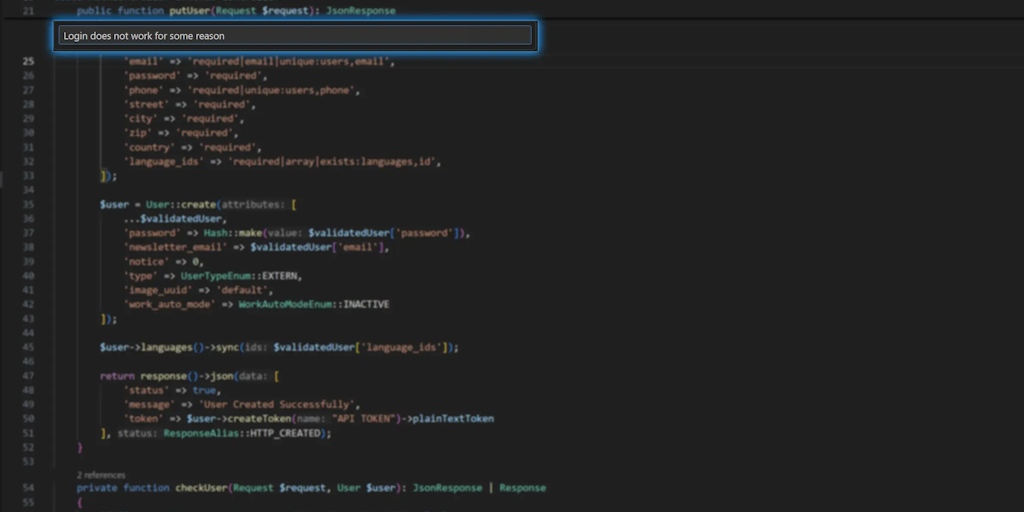Screen dimensions: 1024x512
Task: Open the '2 references' code lens link
Action: (x=101, y=475)
